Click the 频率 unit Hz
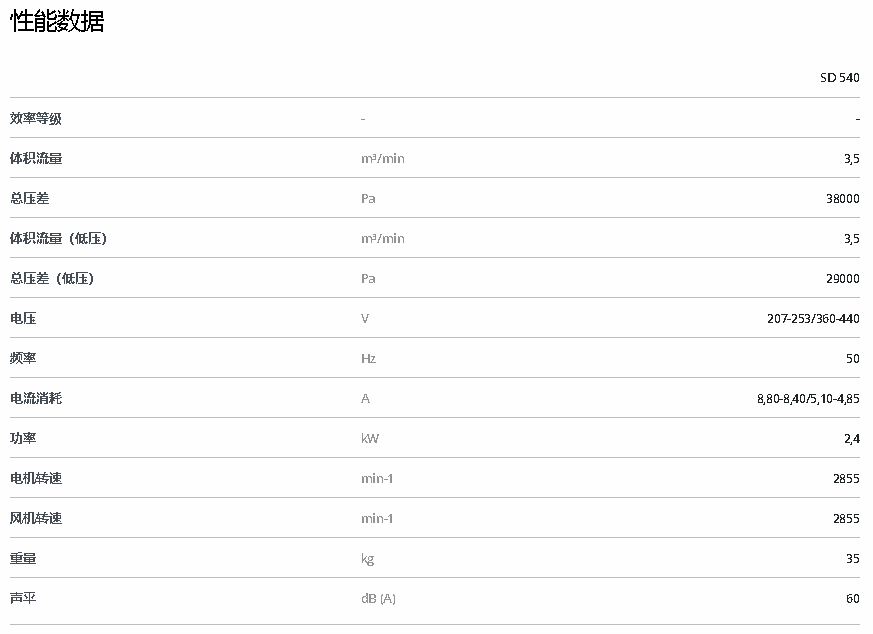Screen dimensions: 873x634 coord(368,359)
